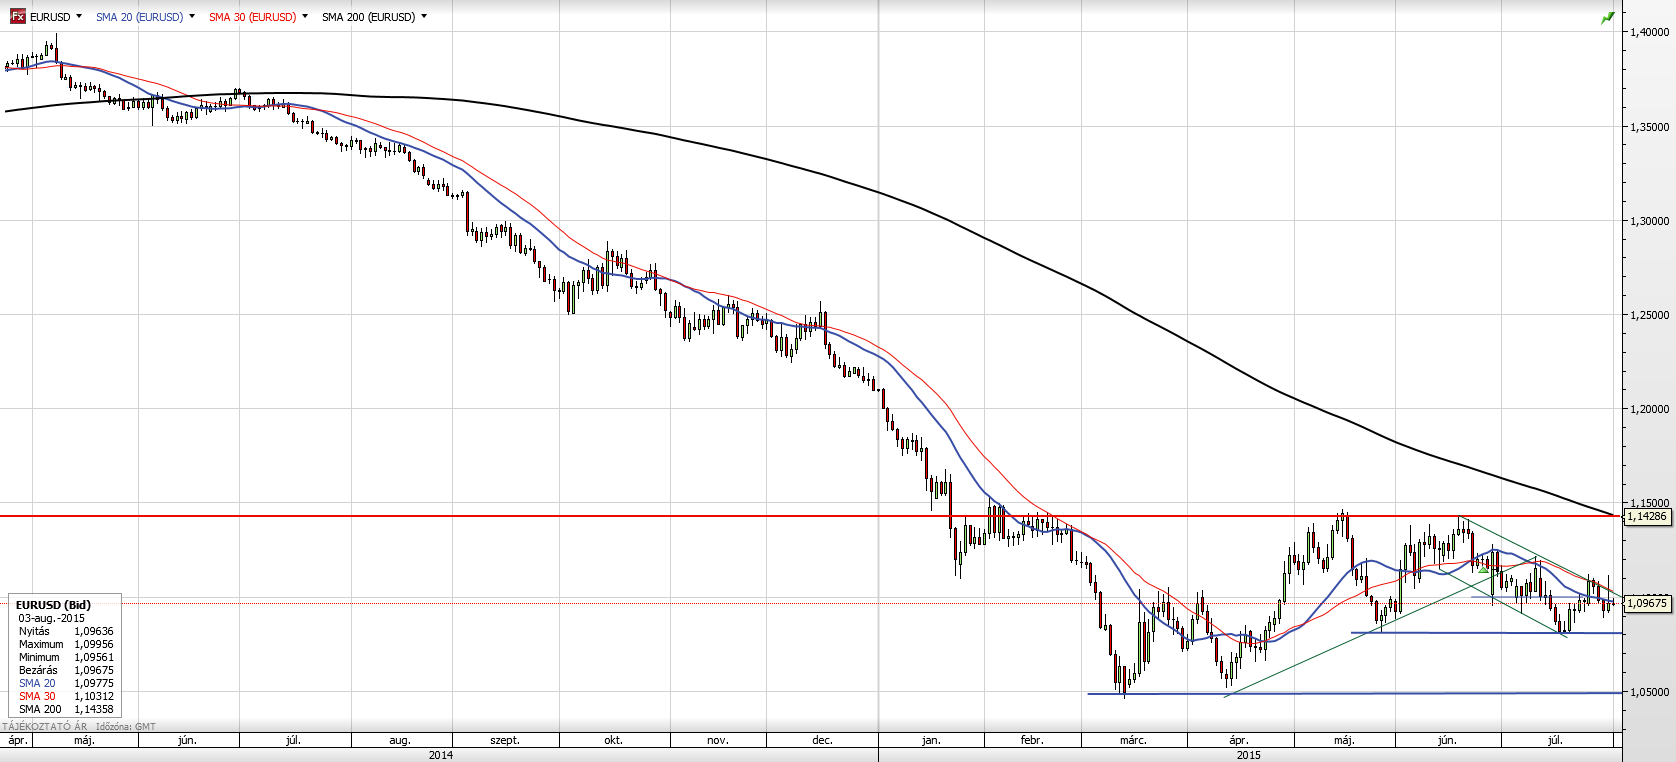This screenshot has width=1676, height=762.
Task: Select the 1,14286 price label on axis
Action: pos(1647,517)
